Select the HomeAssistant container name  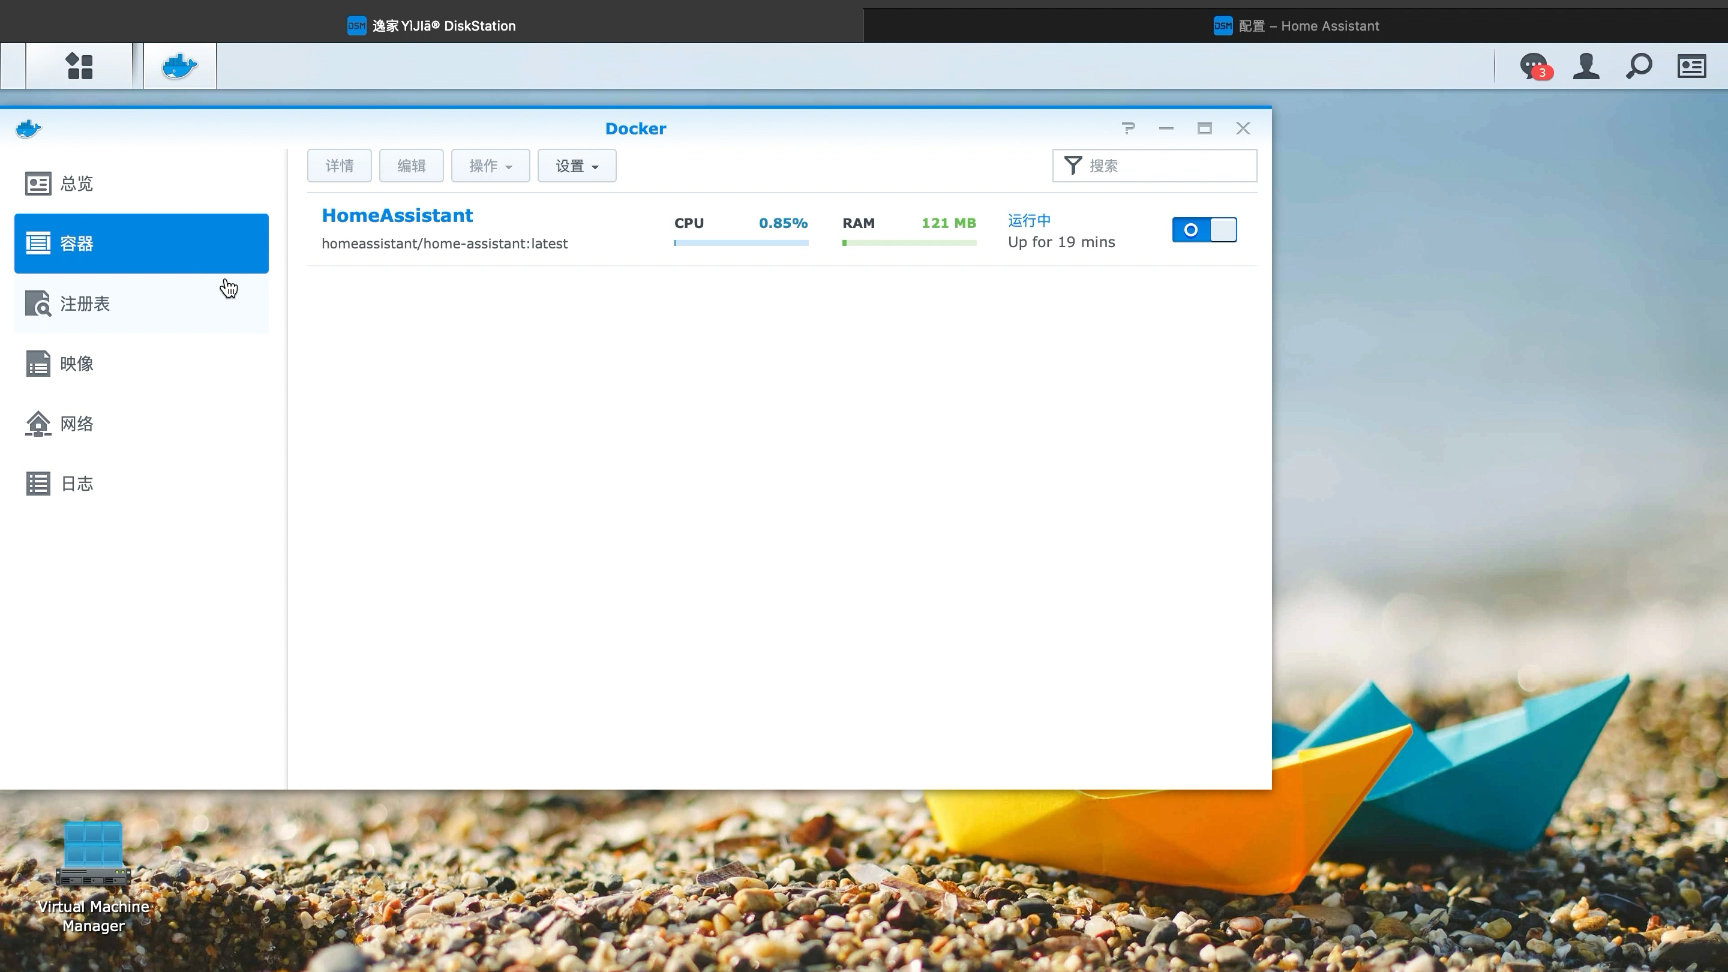pyautogui.click(x=397, y=215)
